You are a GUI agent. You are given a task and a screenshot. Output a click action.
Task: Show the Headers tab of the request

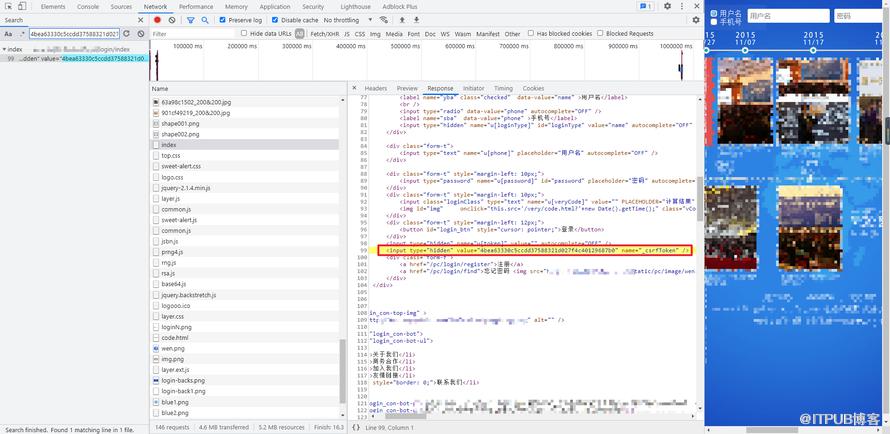[x=376, y=89]
